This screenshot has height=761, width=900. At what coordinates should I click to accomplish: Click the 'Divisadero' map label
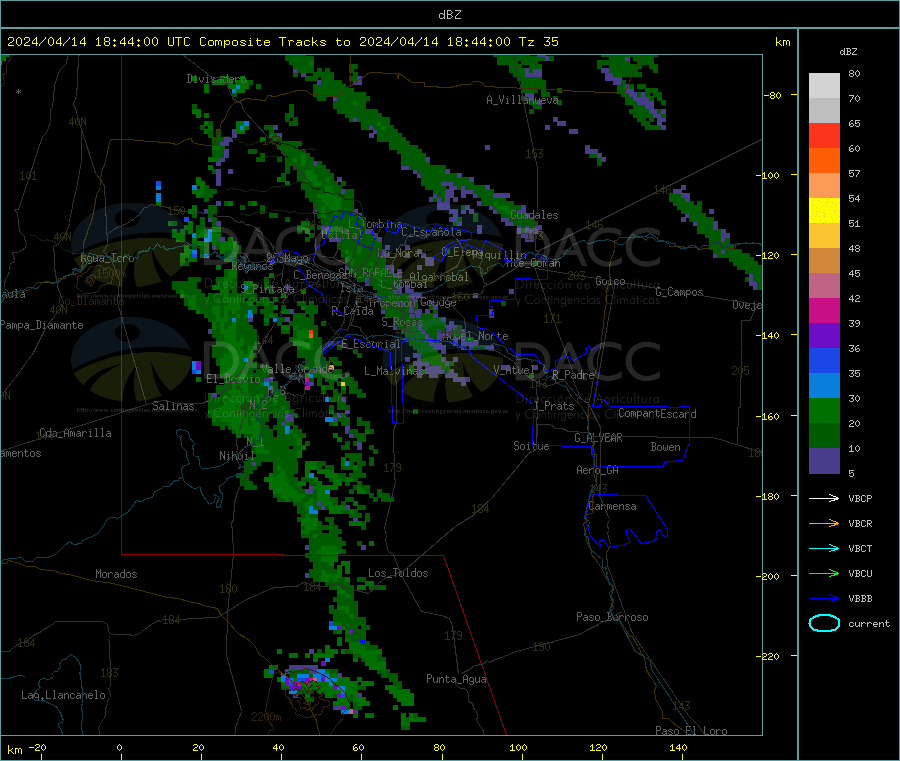tap(216, 79)
